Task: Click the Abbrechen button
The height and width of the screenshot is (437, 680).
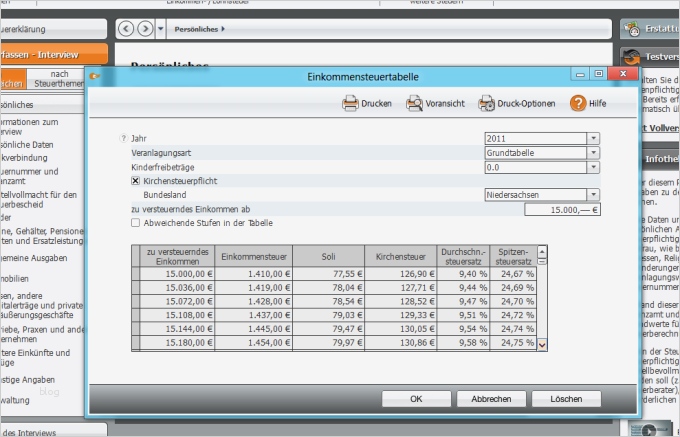Action: click(491, 399)
